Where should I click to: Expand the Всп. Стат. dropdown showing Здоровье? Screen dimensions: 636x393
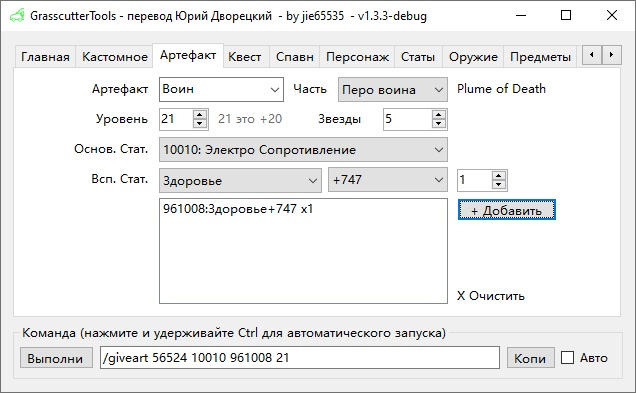tap(240, 180)
